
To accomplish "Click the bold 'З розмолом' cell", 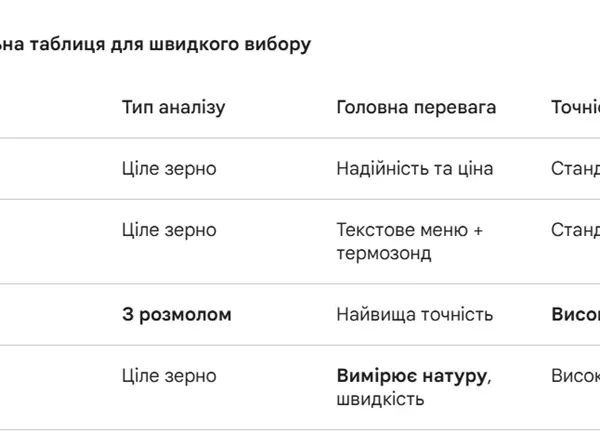I will coord(177,315).
